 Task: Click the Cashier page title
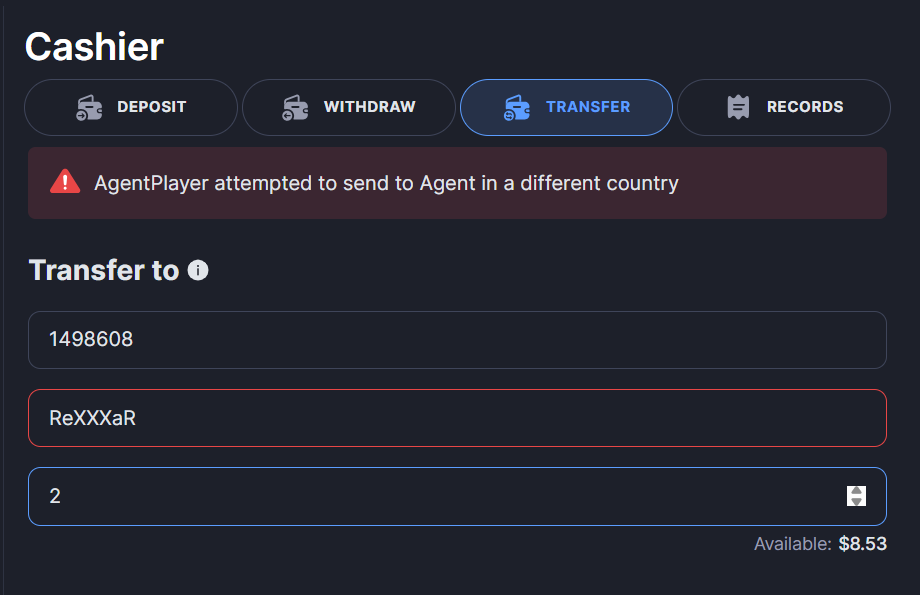[94, 46]
